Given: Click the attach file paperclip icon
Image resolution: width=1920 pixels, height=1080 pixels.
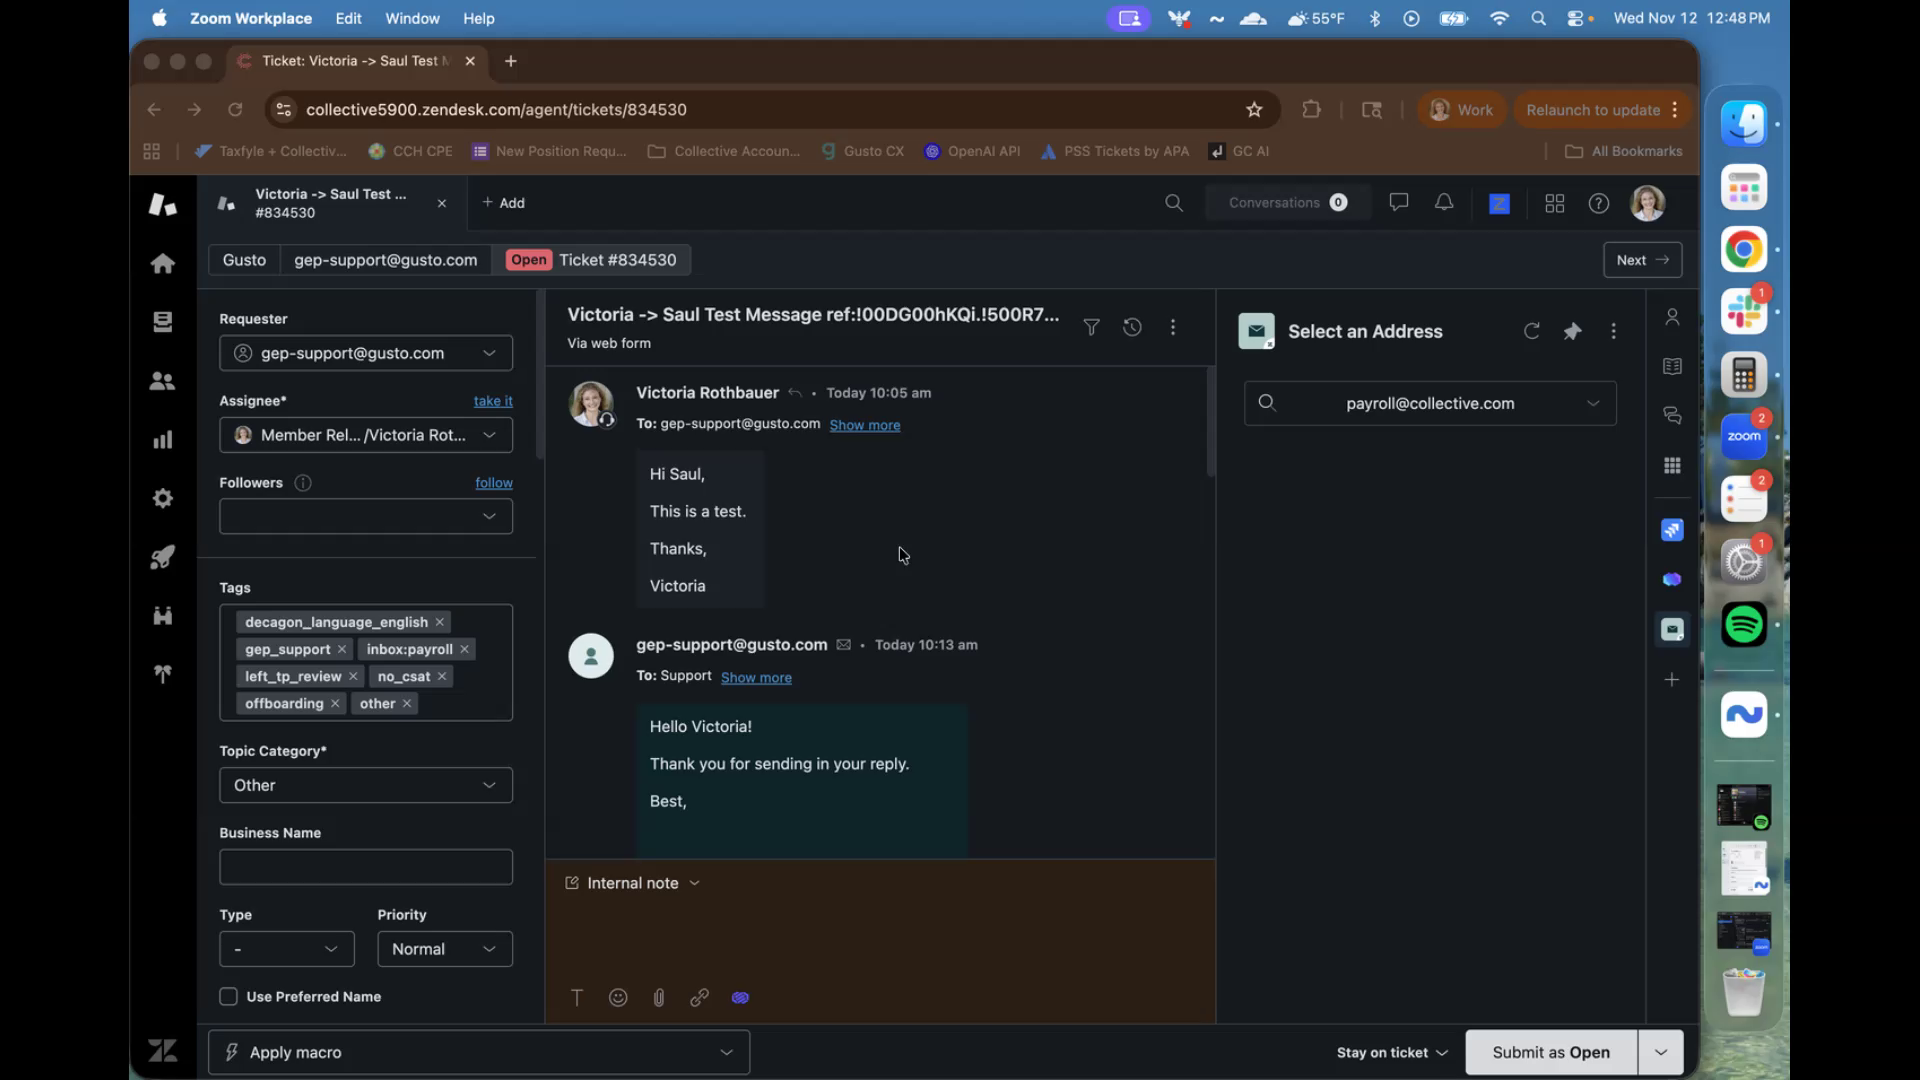Looking at the screenshot, I should [658, 997].
